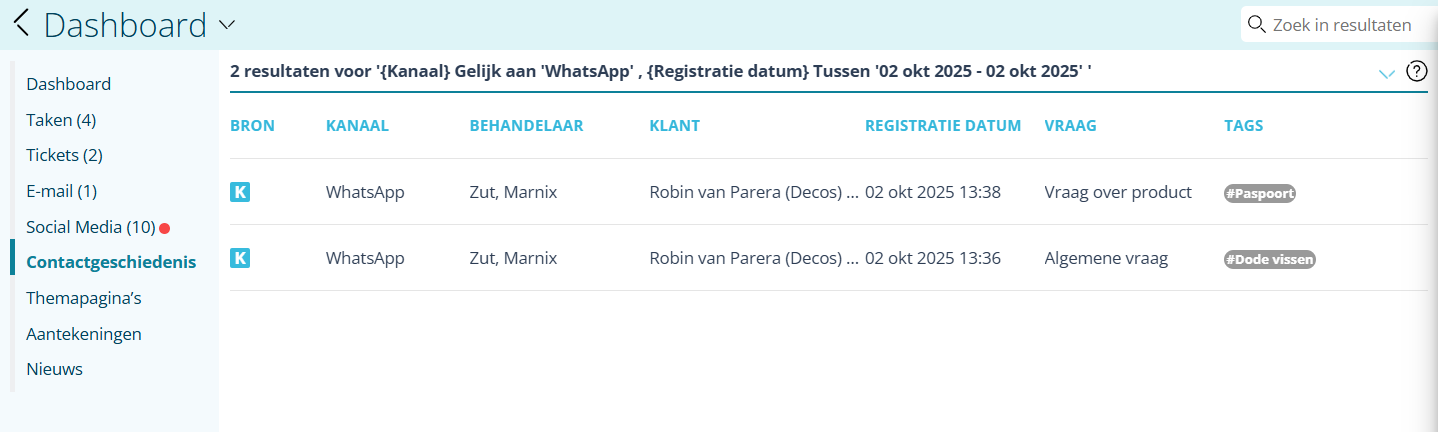Sort by the Registratie Datum column header
The width and height of the screenshot is (1438, 432).
click(x=943, y=126)
